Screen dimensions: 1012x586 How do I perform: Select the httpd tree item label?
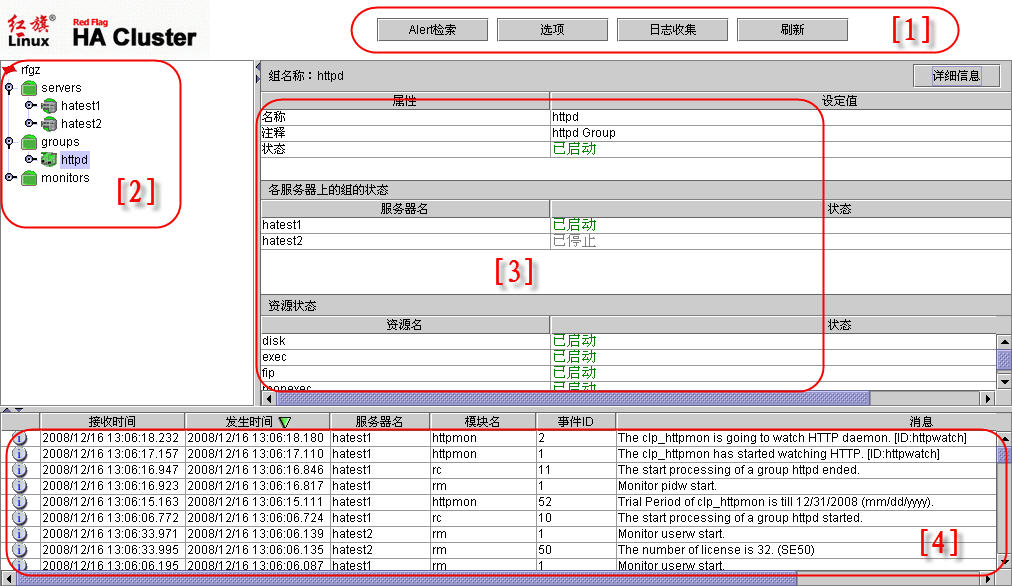(x=74, y=160)
